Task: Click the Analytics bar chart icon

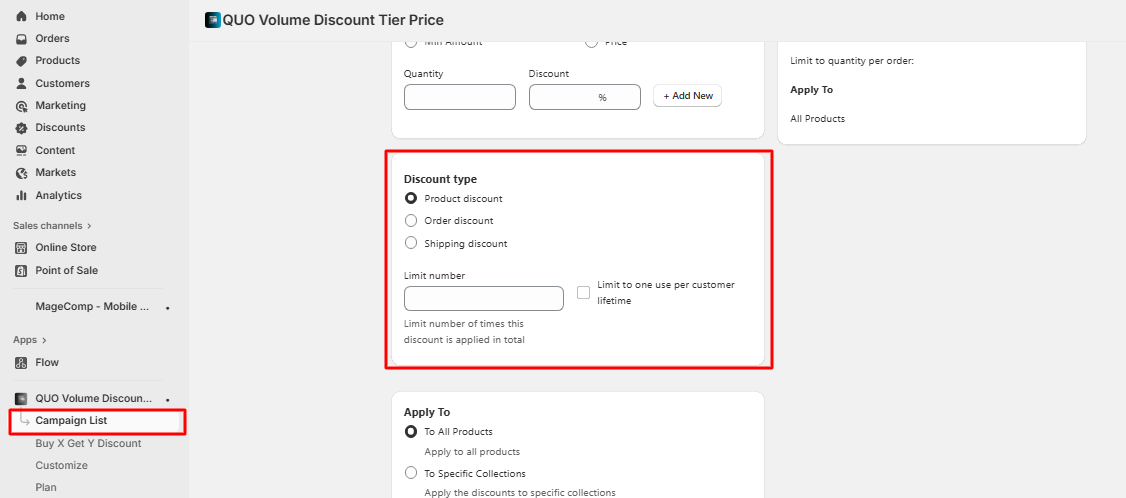Action: 21,195
